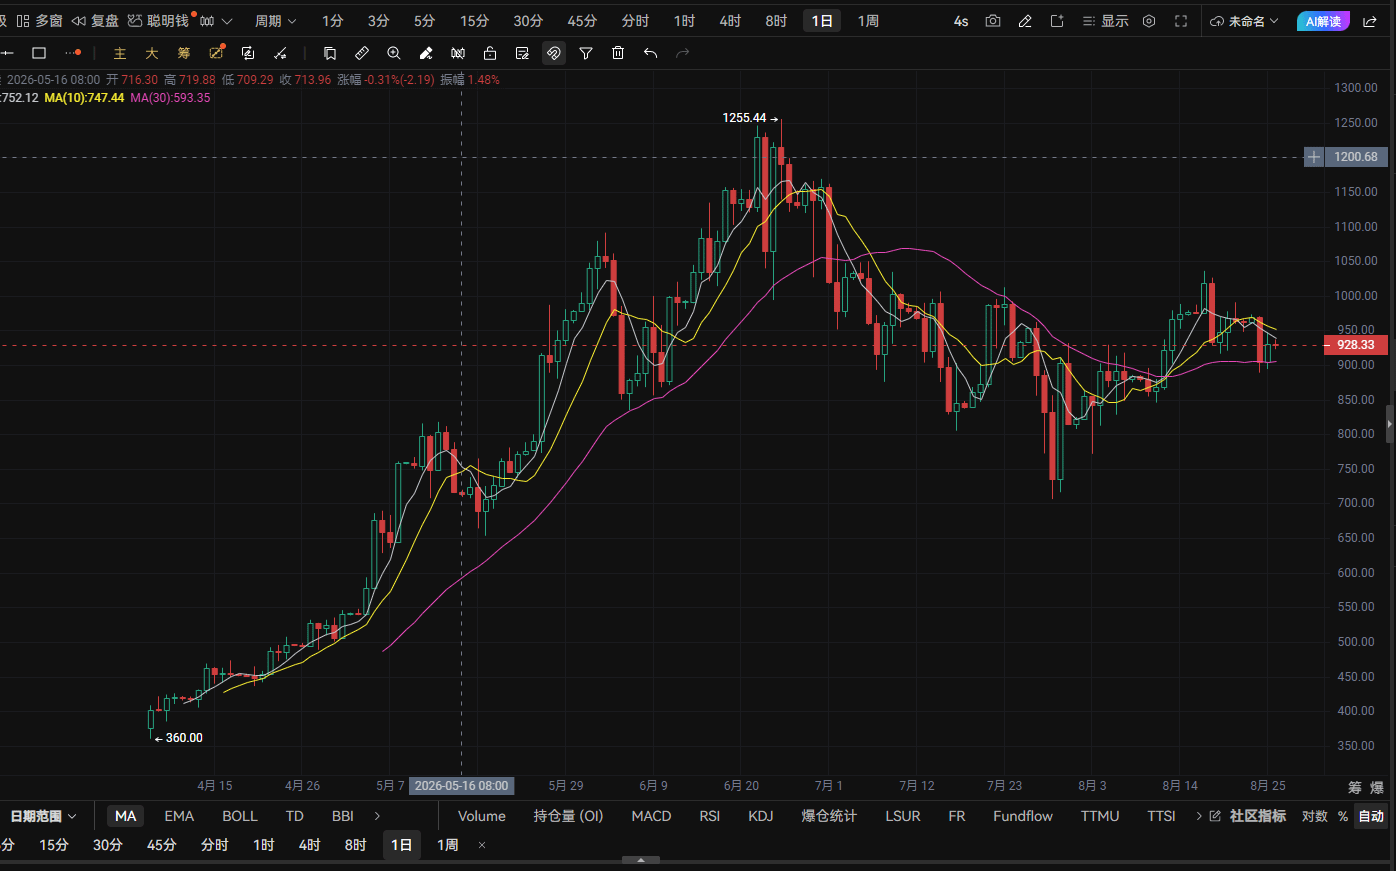Open the filter funnel icon
This screenshot has width=1396, height=871.
click(586, 53)
